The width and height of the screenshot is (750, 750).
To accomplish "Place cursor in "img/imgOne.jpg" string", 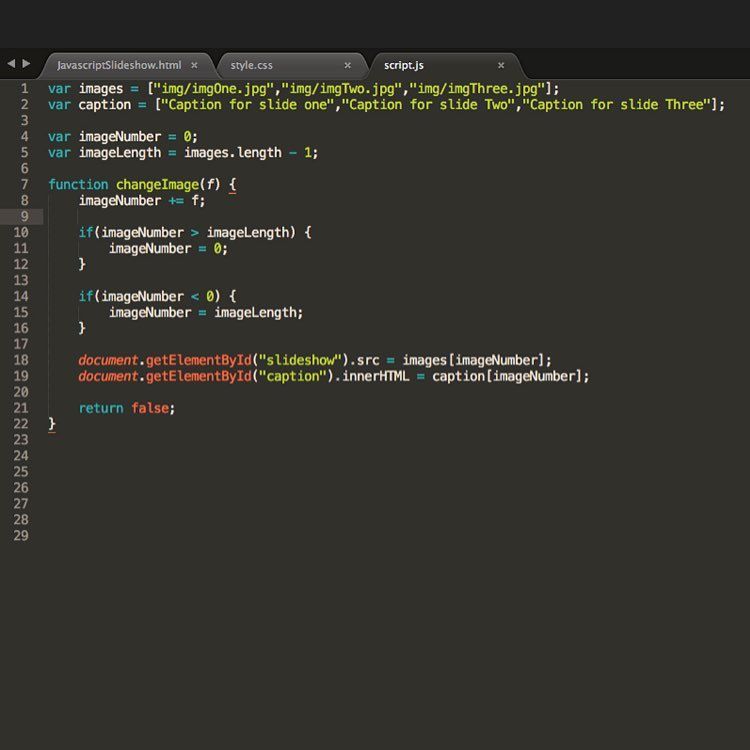I will (214, 88).
